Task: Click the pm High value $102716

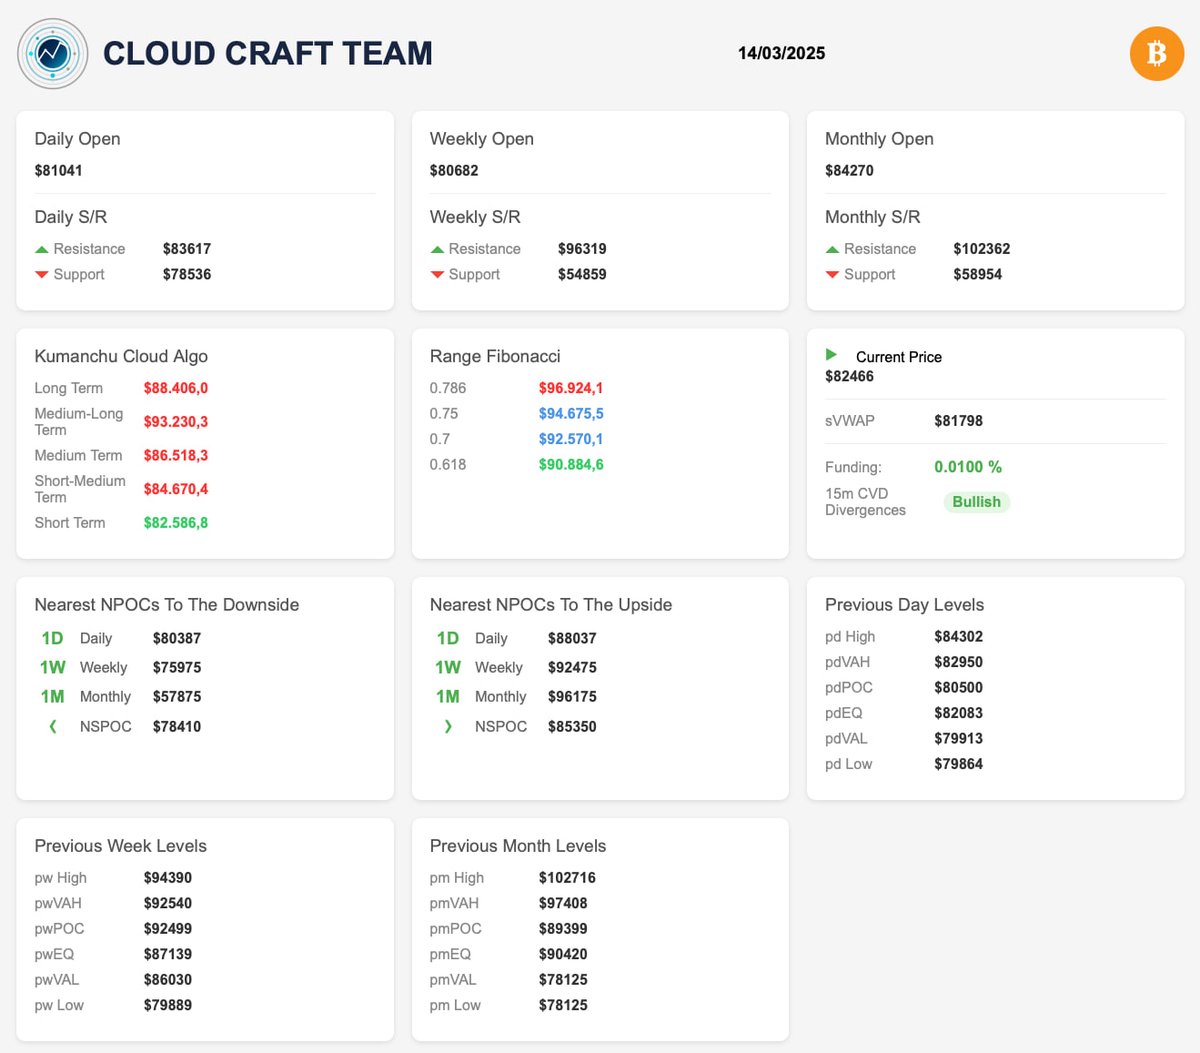Action: click(x=567, y=878)
